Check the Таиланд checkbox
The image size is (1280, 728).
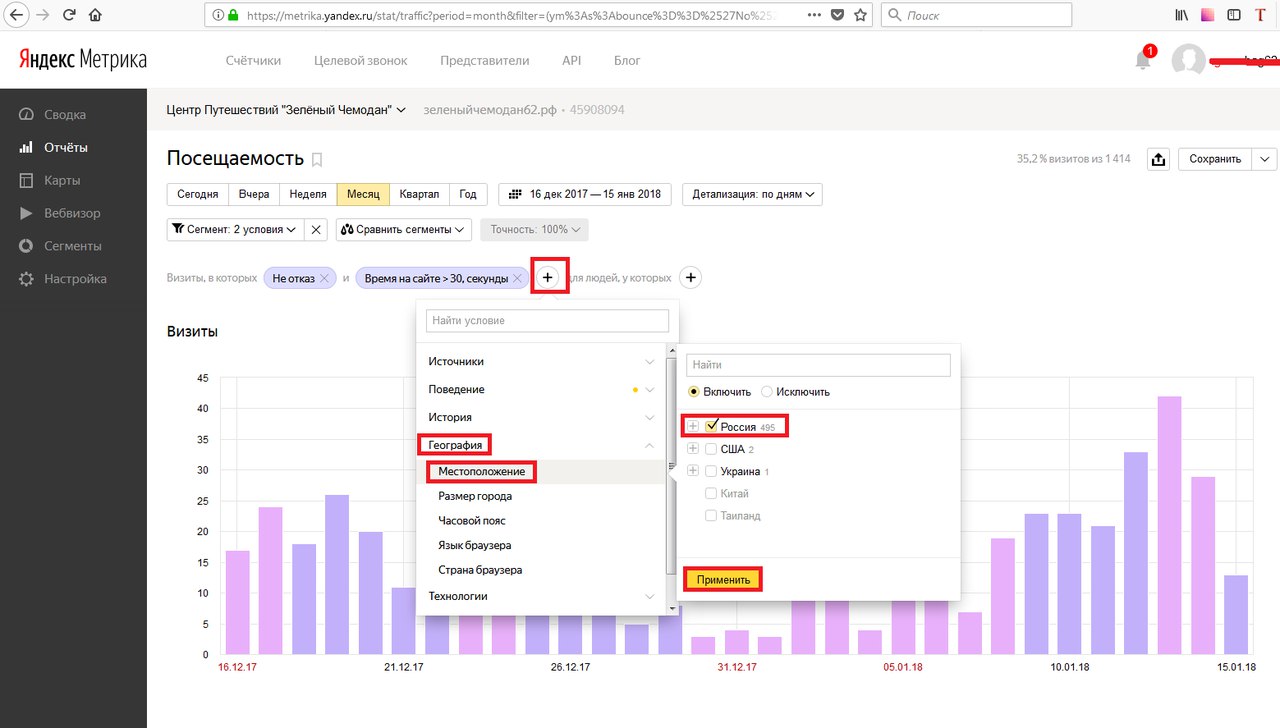pyautogui.click(x=712, y=516)
